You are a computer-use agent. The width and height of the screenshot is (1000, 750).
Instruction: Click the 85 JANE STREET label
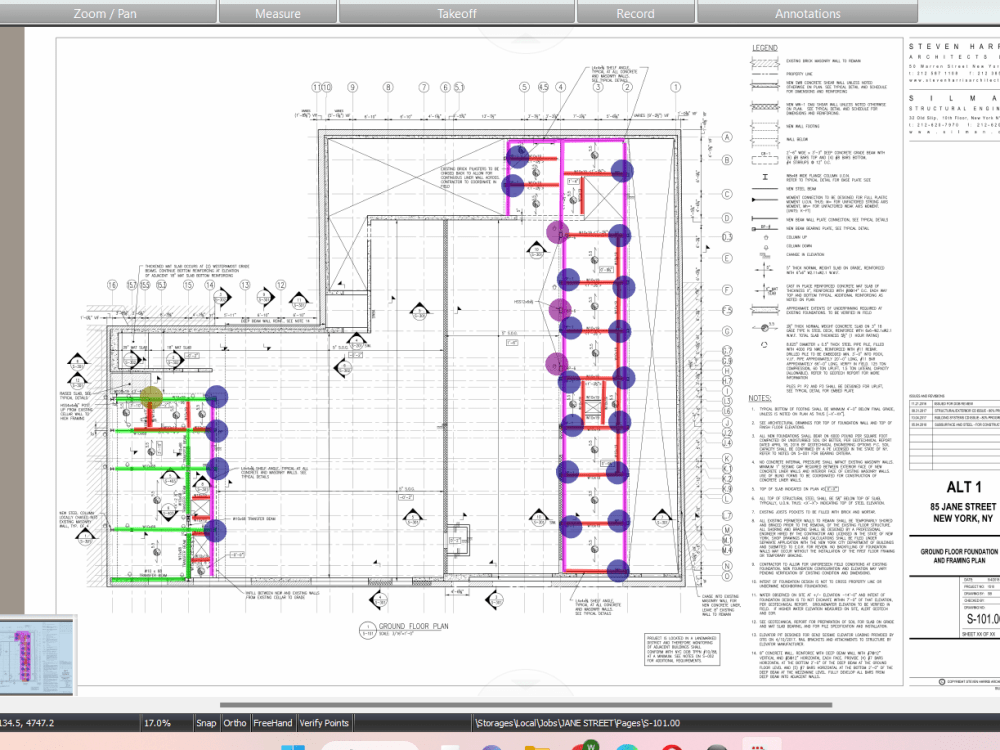962,506
